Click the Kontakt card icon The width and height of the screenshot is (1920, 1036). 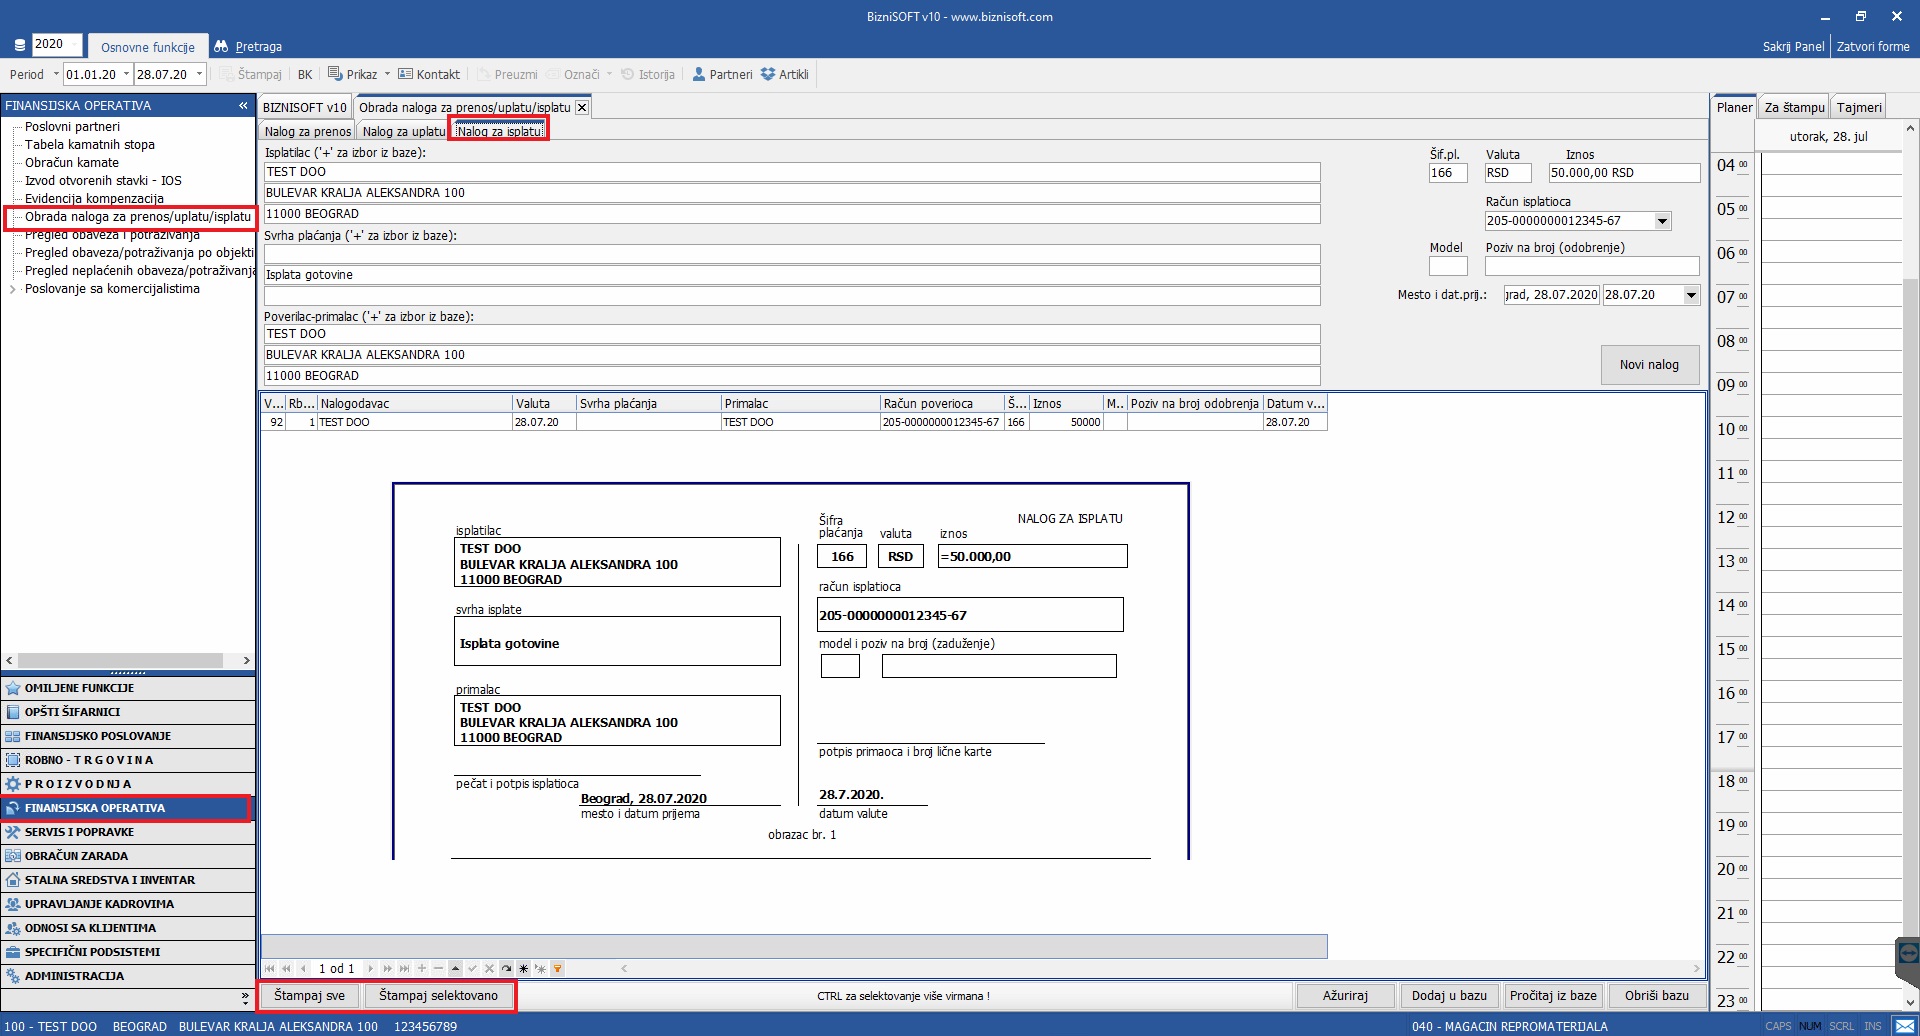(405, 74)
